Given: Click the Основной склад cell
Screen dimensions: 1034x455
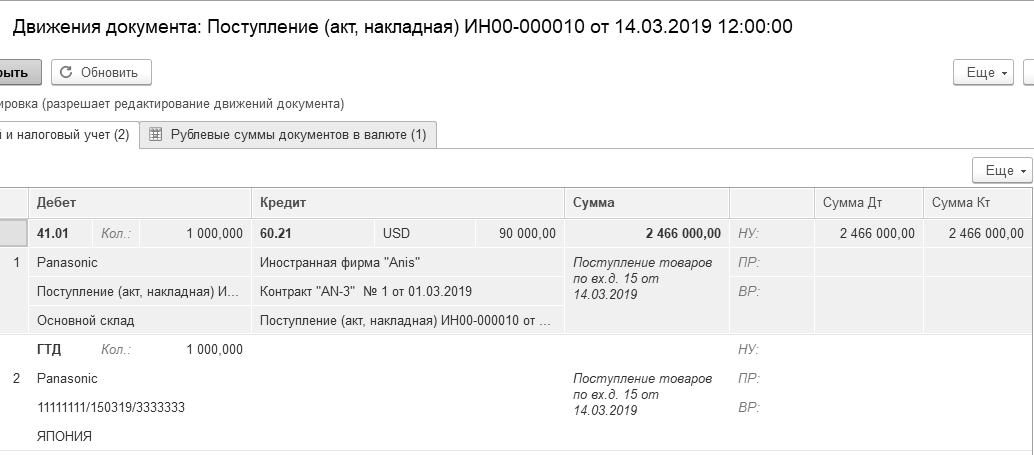Looking at the screenshot, I should point(85,321).
